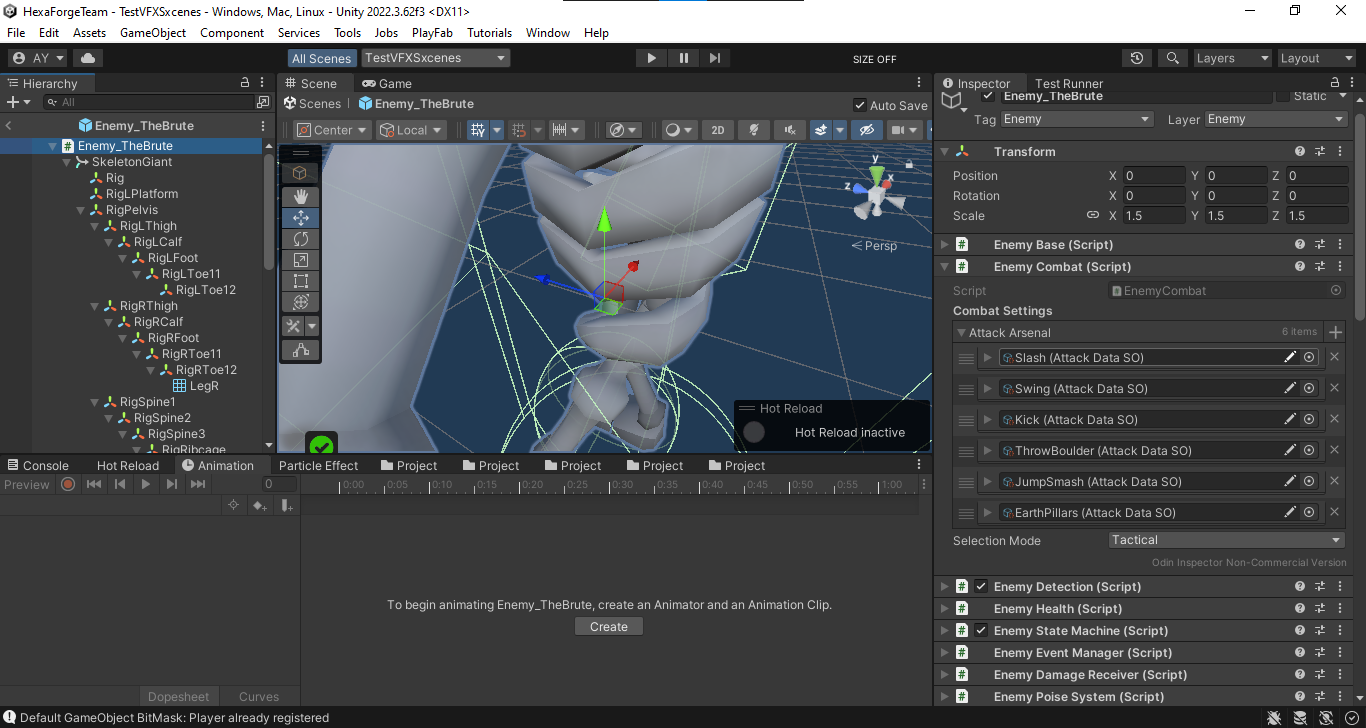Select the Rect tool in scene toolbar
1366x728 pixels.
(x=300, y=281)
